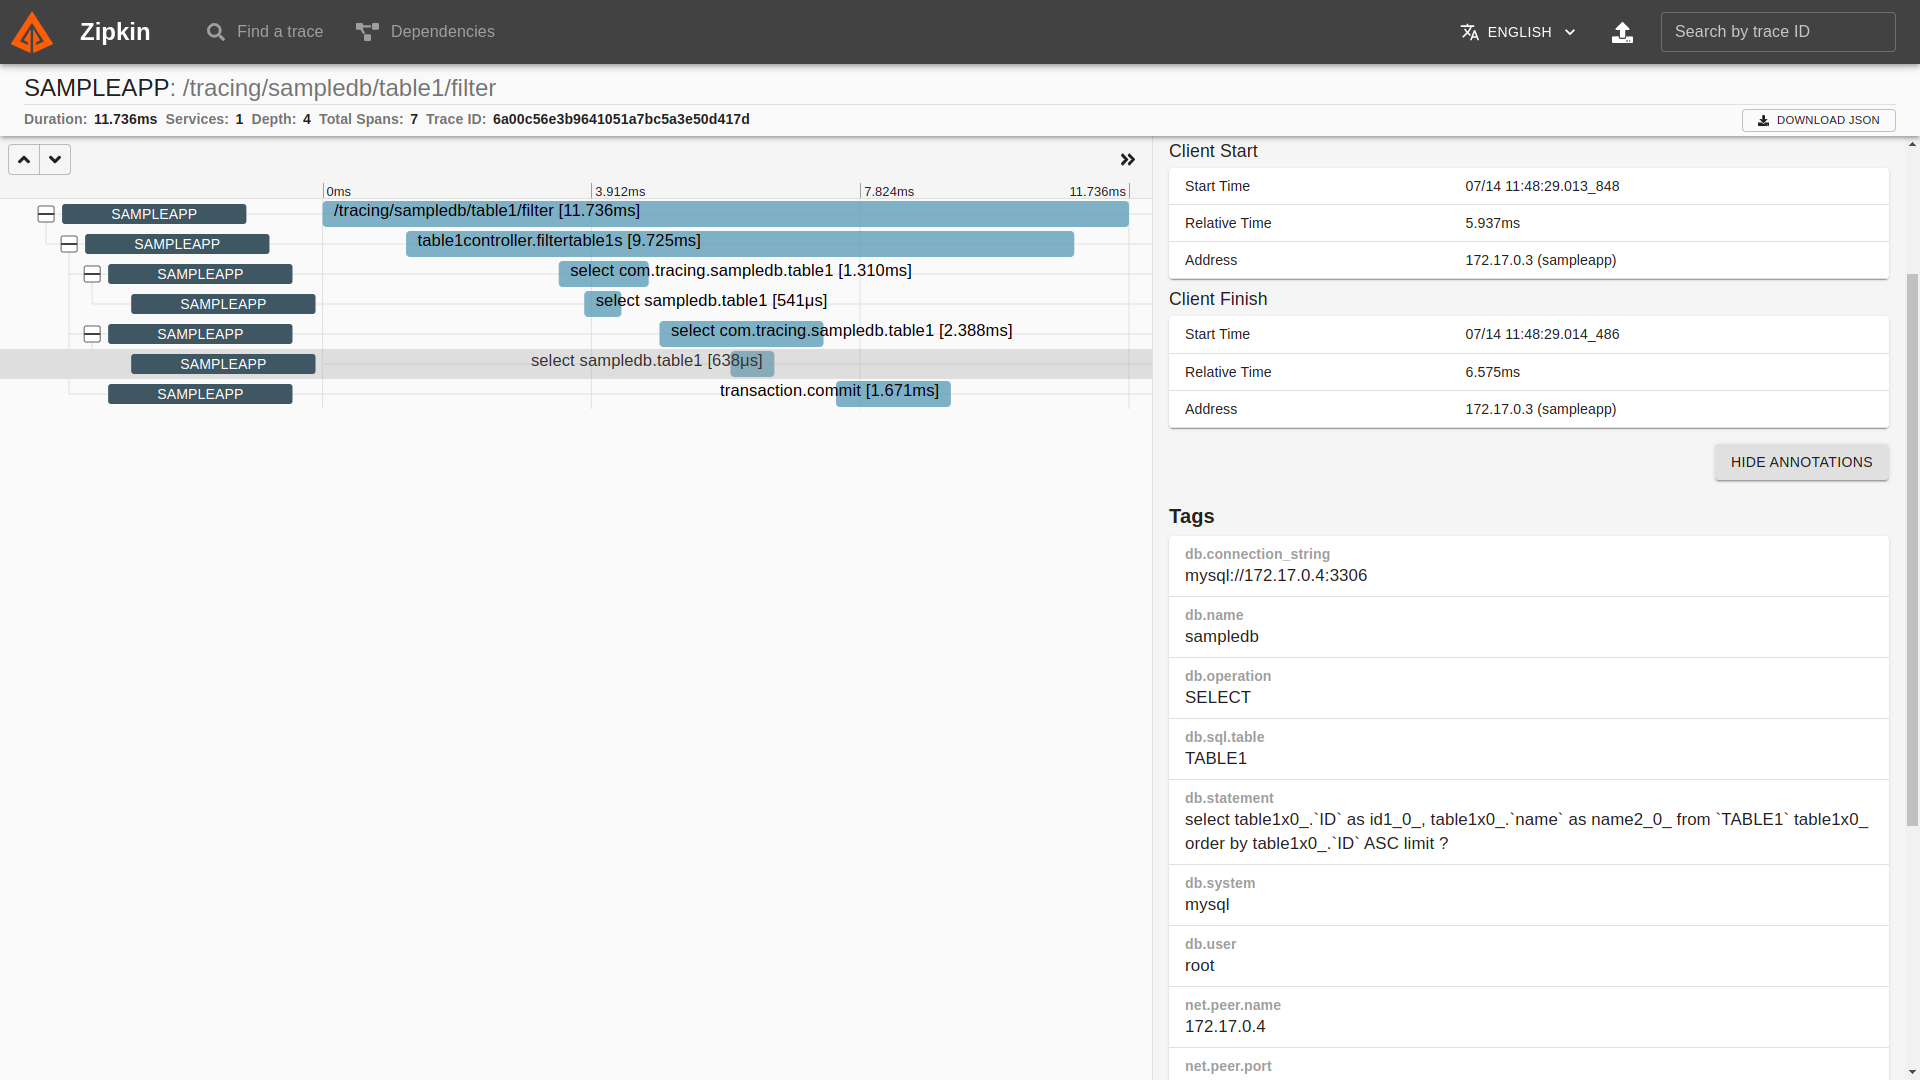The width and height of the screenshot is (1920, 1080).
Task: Open the Dependencies page
Action: point(442,32)
